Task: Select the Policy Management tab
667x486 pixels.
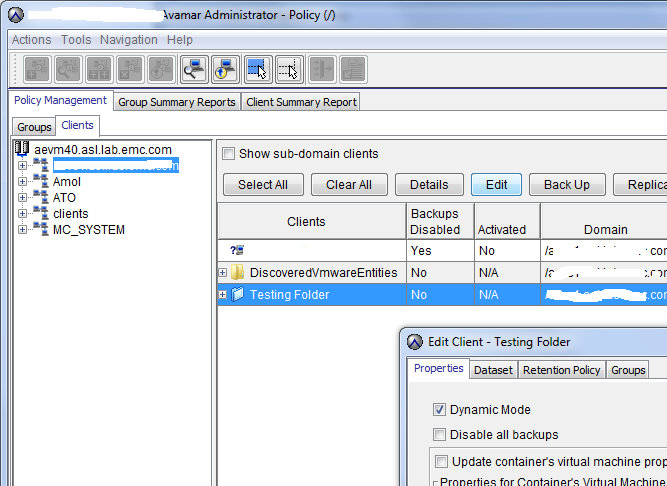Action: [x=60, y=100]
